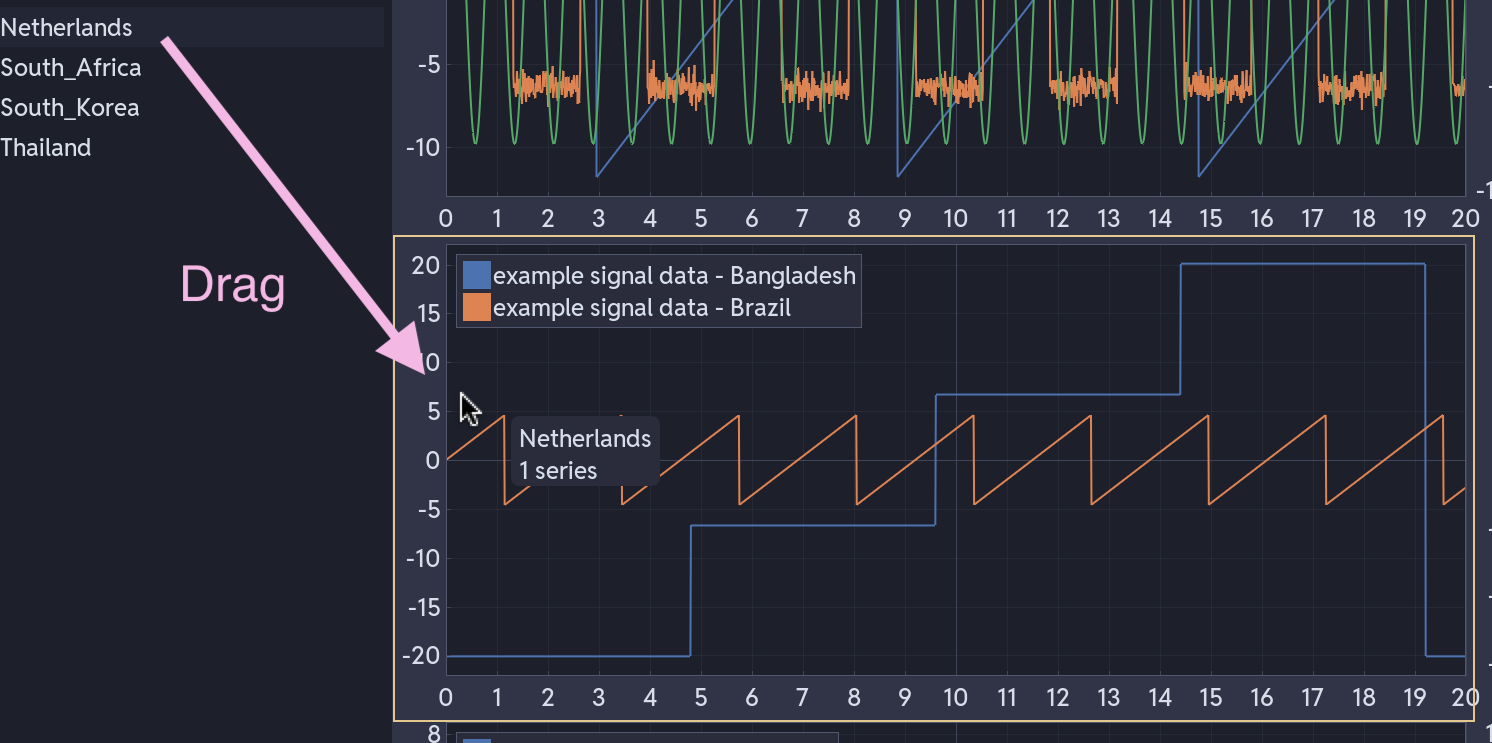Click x-axis tick 5 of the middle plot
The width and height of the screenshot is (1492, 743).
pos(700,696)
